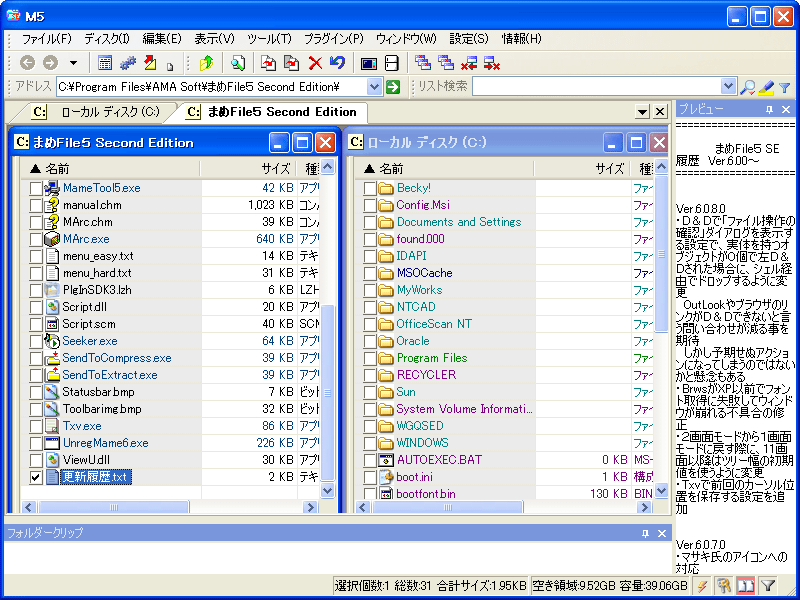Click the split-pane layout icon
This screenshot has height=600, width=800.
(391, 63)
